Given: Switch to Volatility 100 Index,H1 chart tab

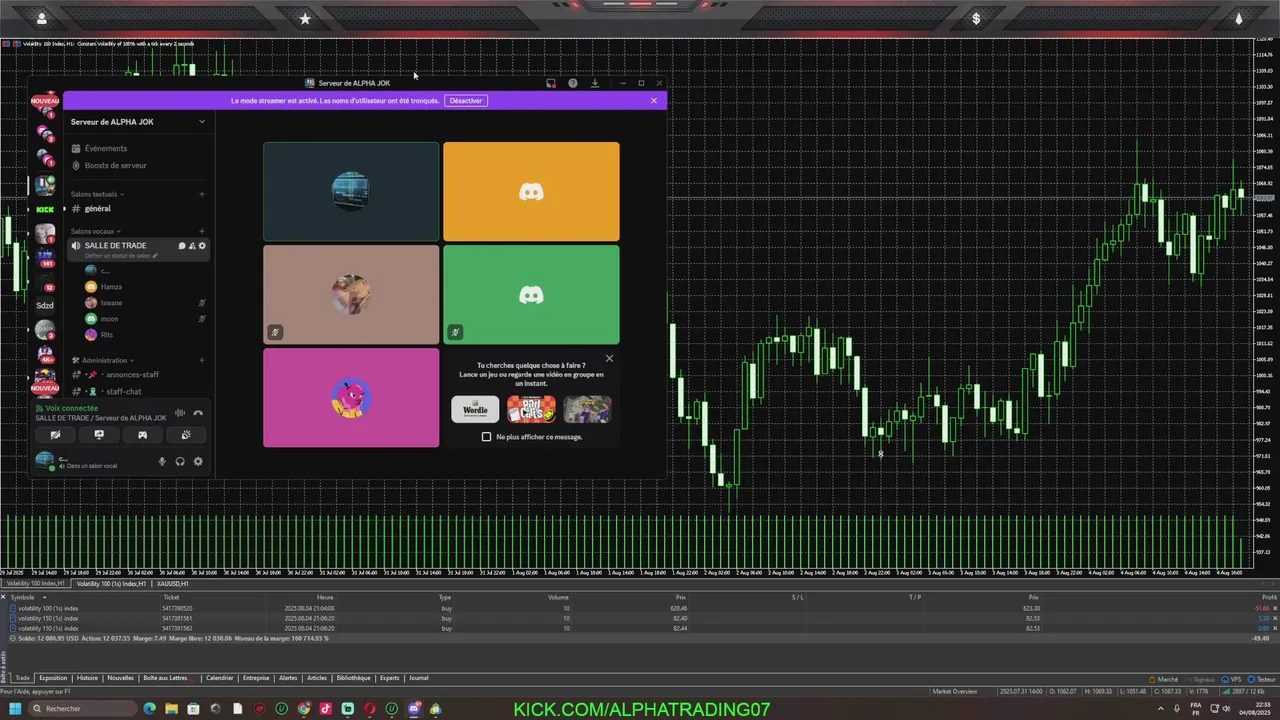Looking at the screenshot, I should 36,584.
